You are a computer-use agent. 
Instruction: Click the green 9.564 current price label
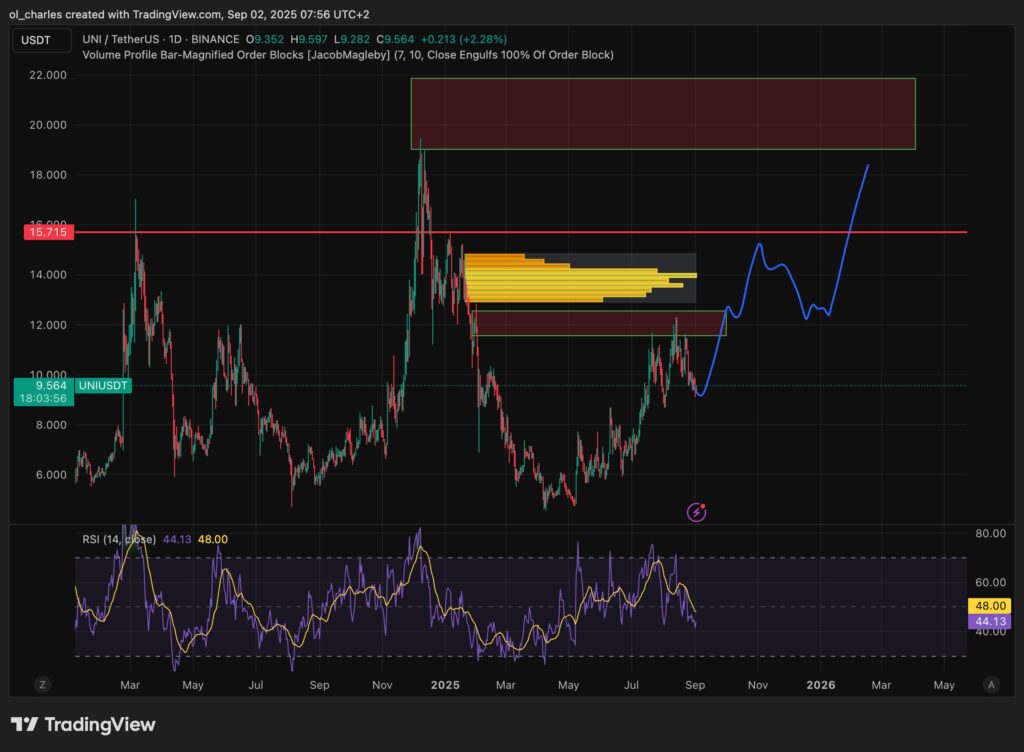point(43,386)
